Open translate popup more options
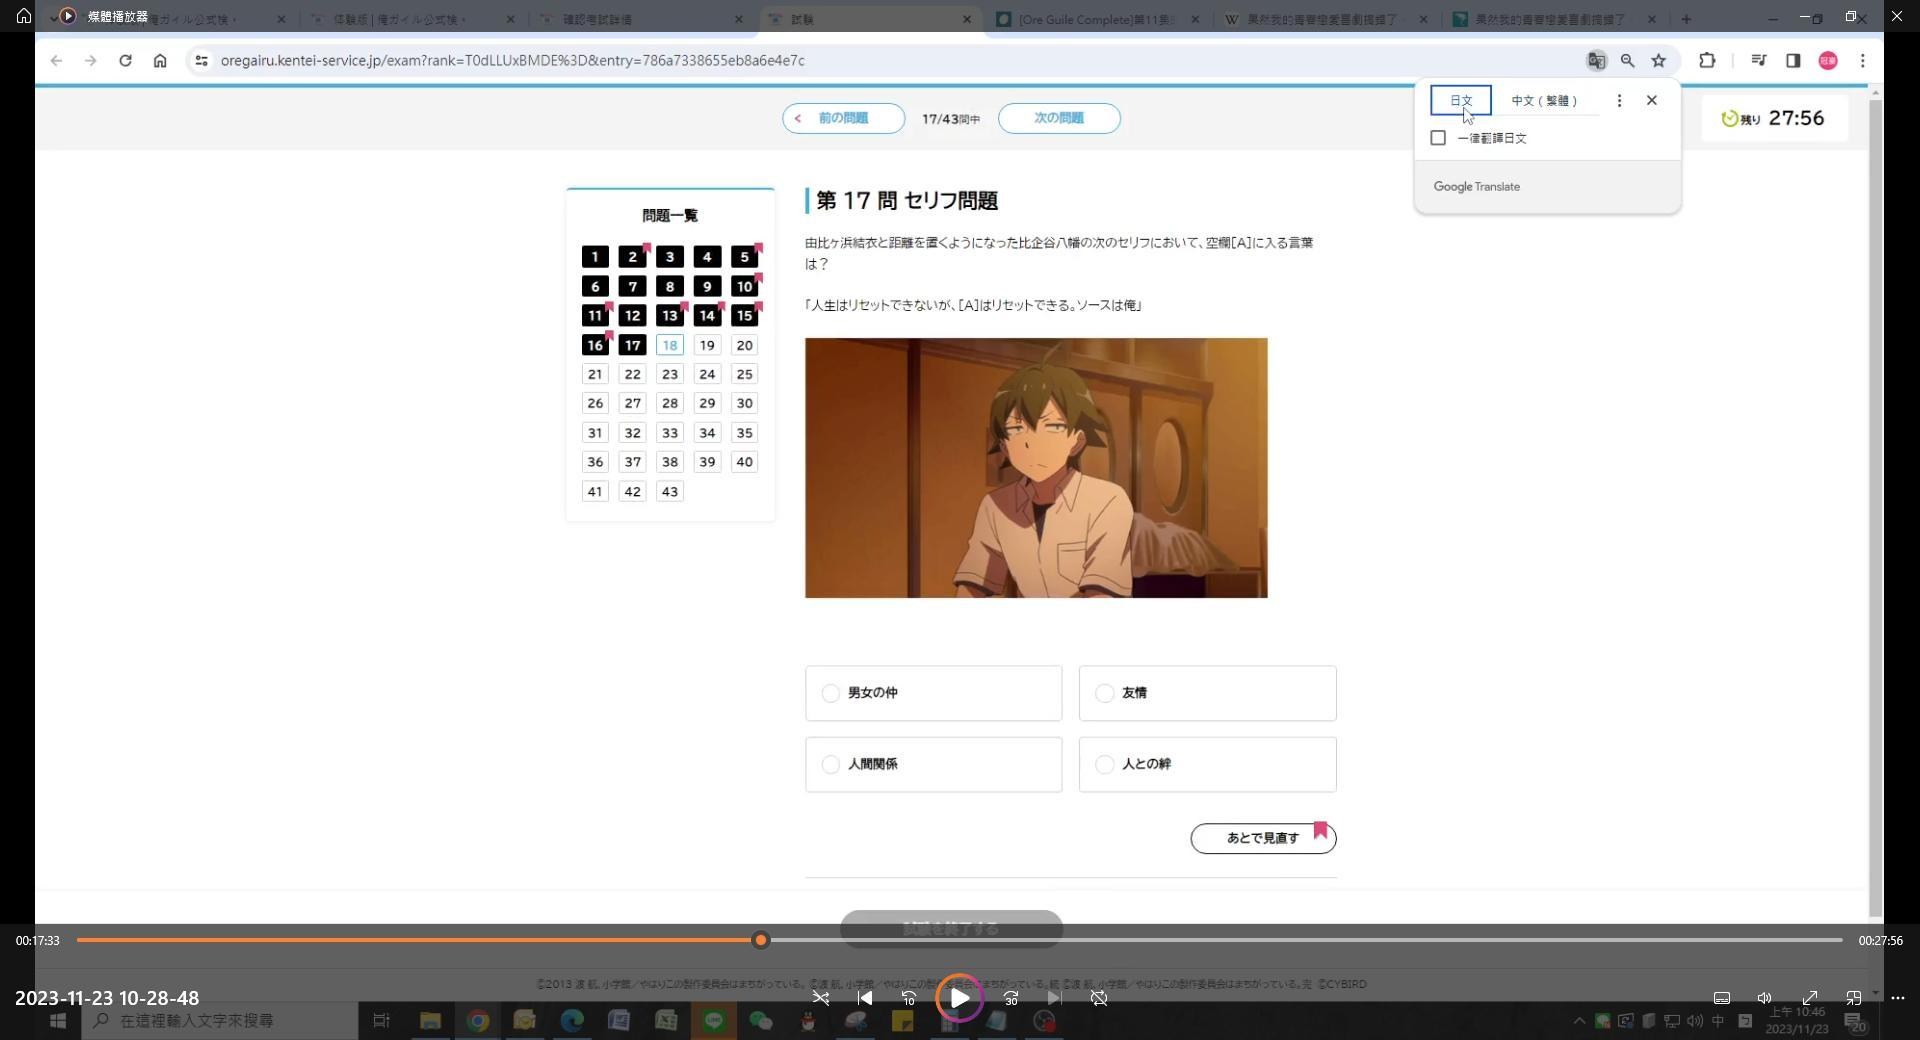The width and height of the screenshot is (1920, 1040). click(1619, 101)
